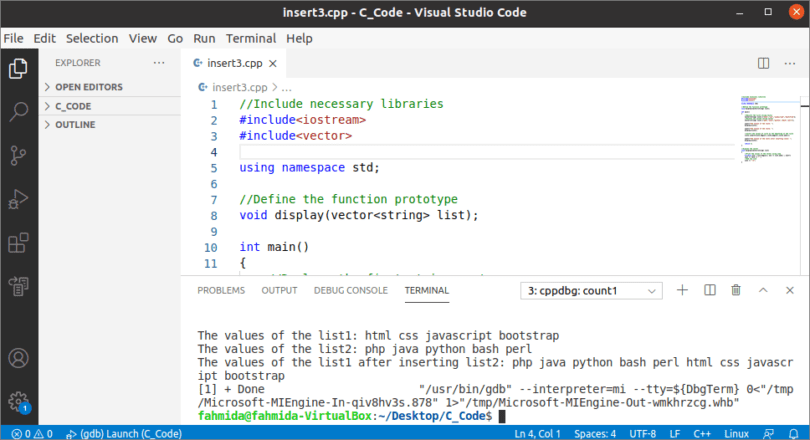Viewport: 810px width, 440px height.
Task: Click the editor vertical scrollbar
Action: click(x=805, y=185)
